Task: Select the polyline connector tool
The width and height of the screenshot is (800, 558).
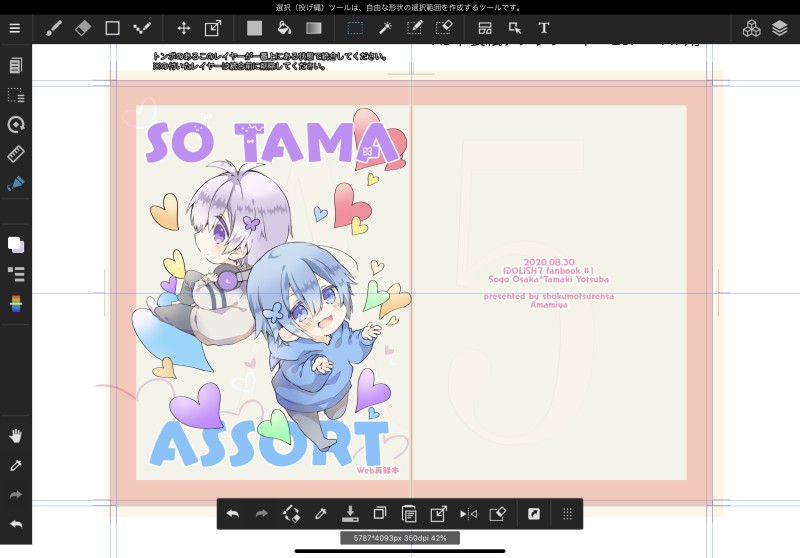Action: click(x=142, y=28)
